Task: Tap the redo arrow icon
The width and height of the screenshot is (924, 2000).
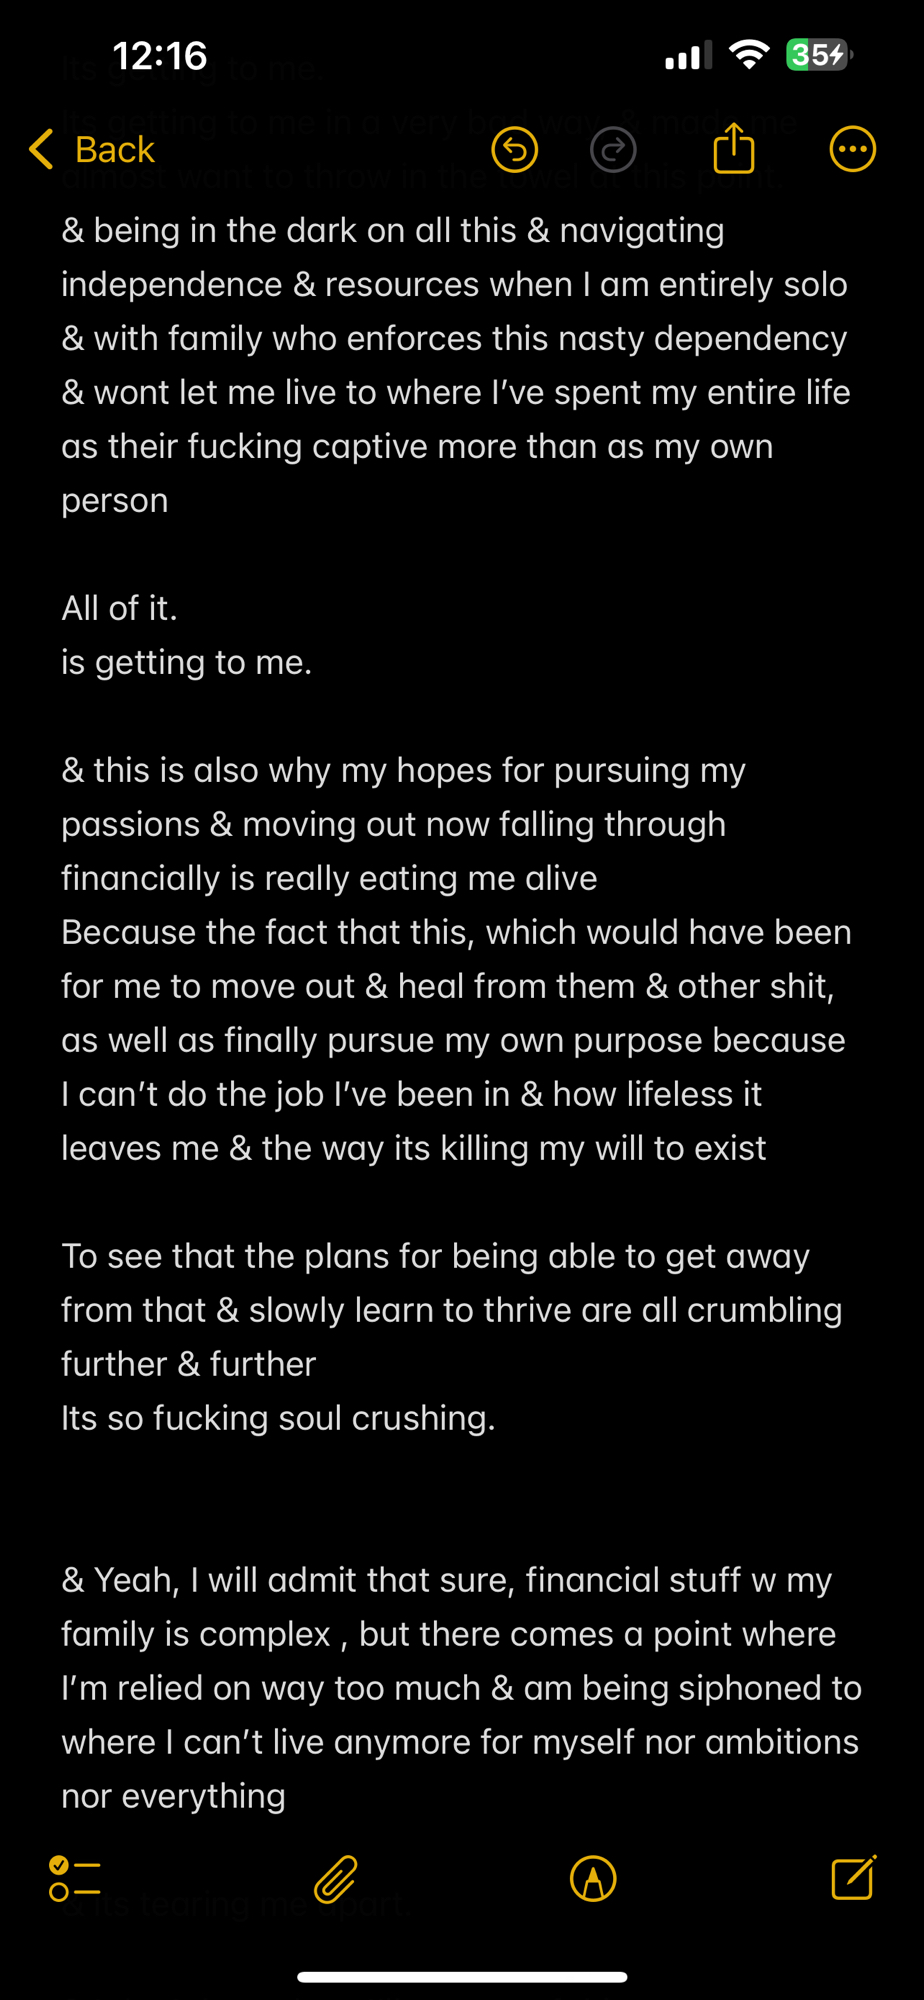Action: (x=613, y=150)
